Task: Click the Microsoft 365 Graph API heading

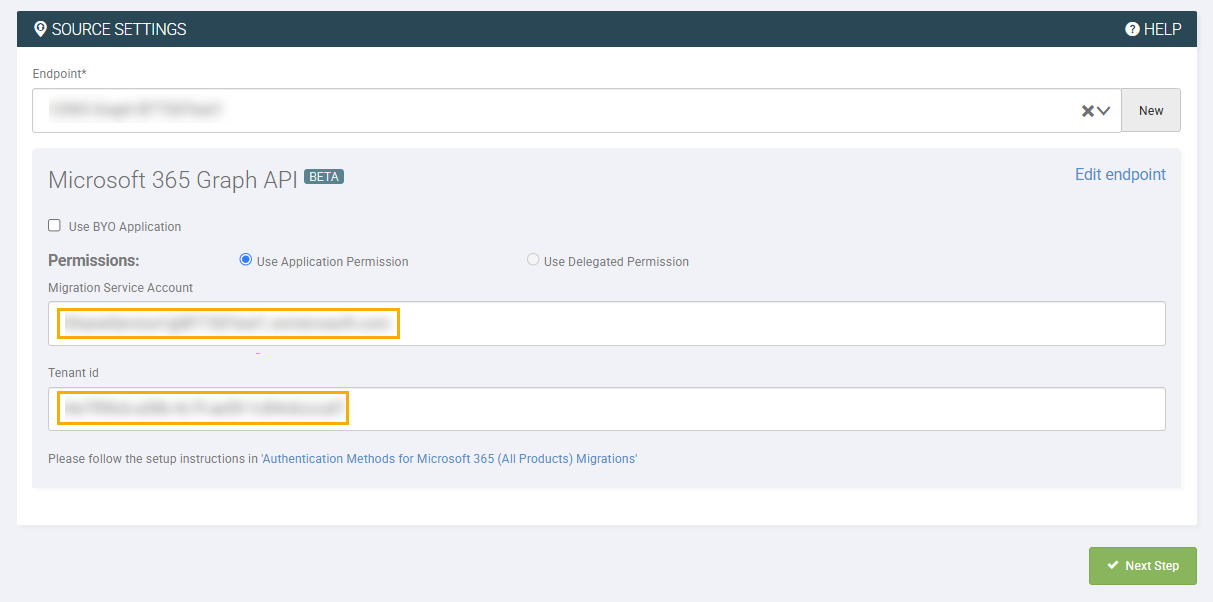Action: point(173,180)
